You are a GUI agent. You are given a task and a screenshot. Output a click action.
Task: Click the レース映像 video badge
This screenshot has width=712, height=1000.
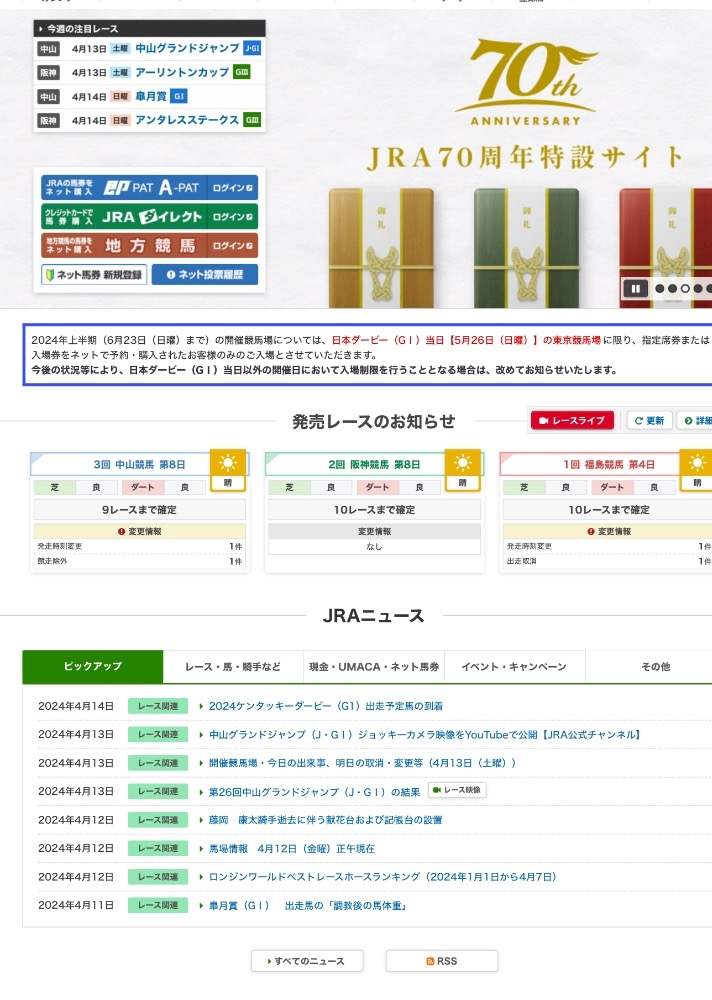[x=457, y=790]
